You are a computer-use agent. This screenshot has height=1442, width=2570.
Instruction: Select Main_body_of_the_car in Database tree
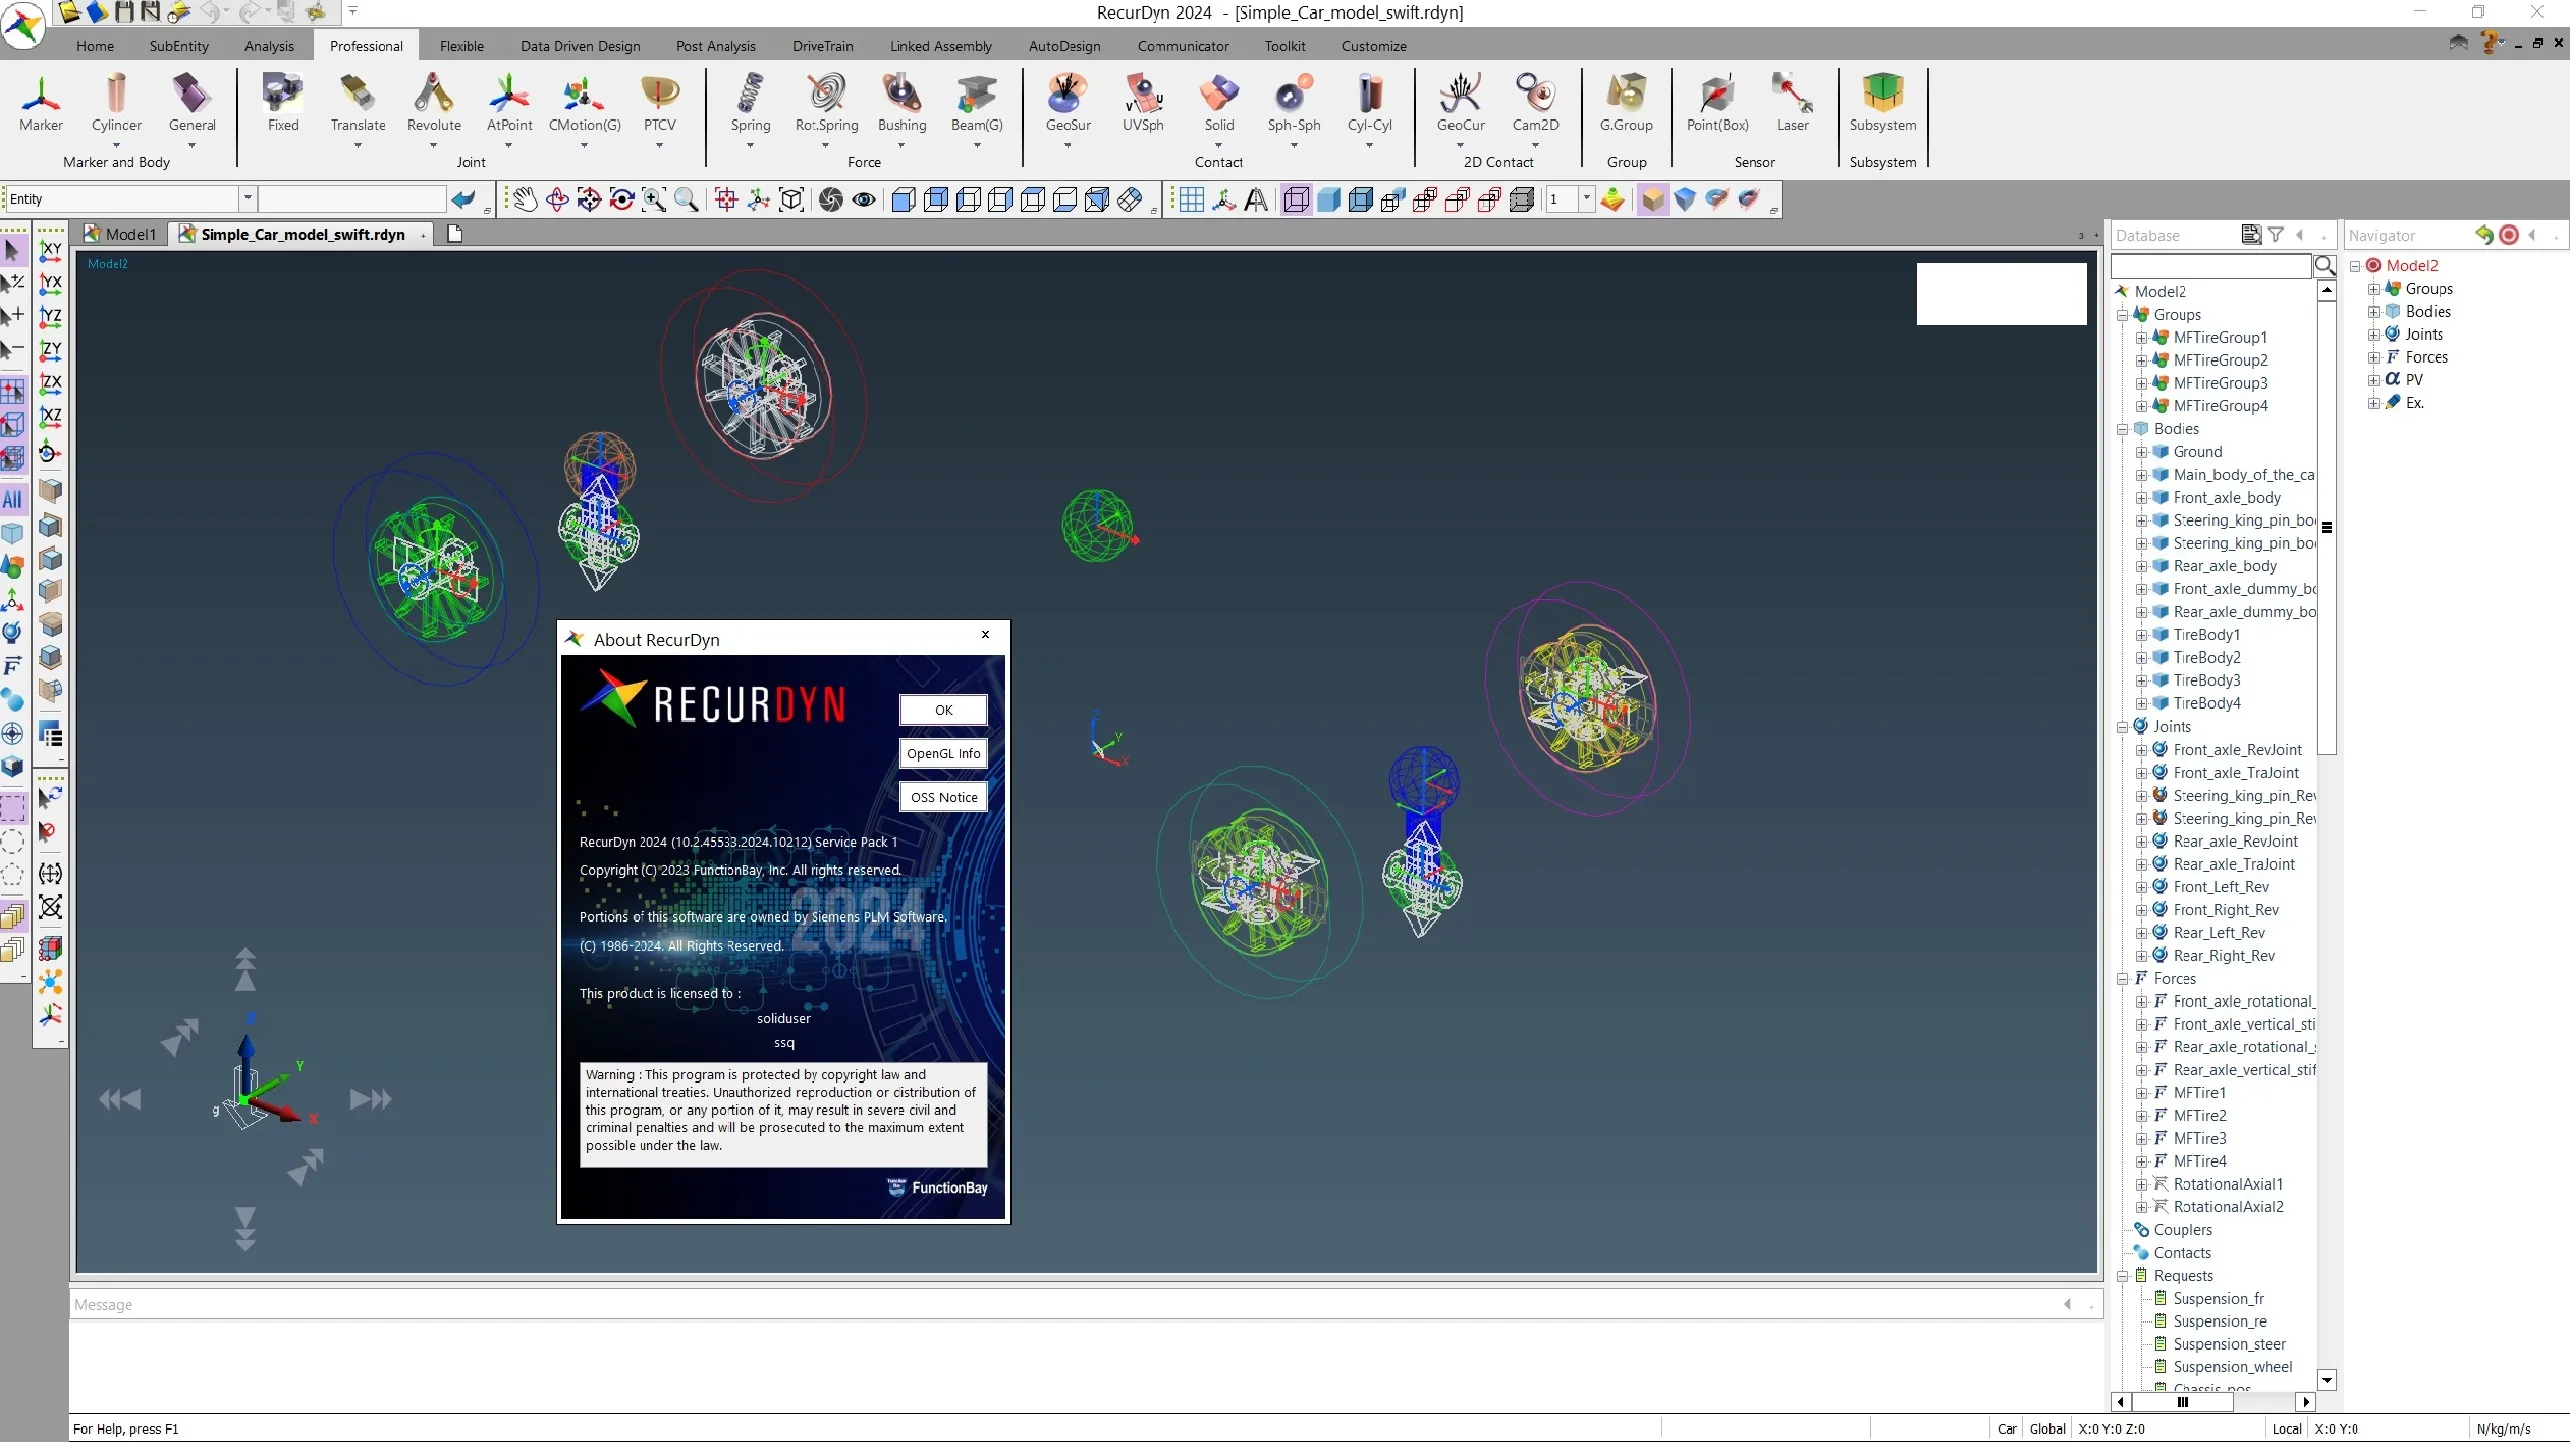pyautogui.click(x=2243, y=475)
